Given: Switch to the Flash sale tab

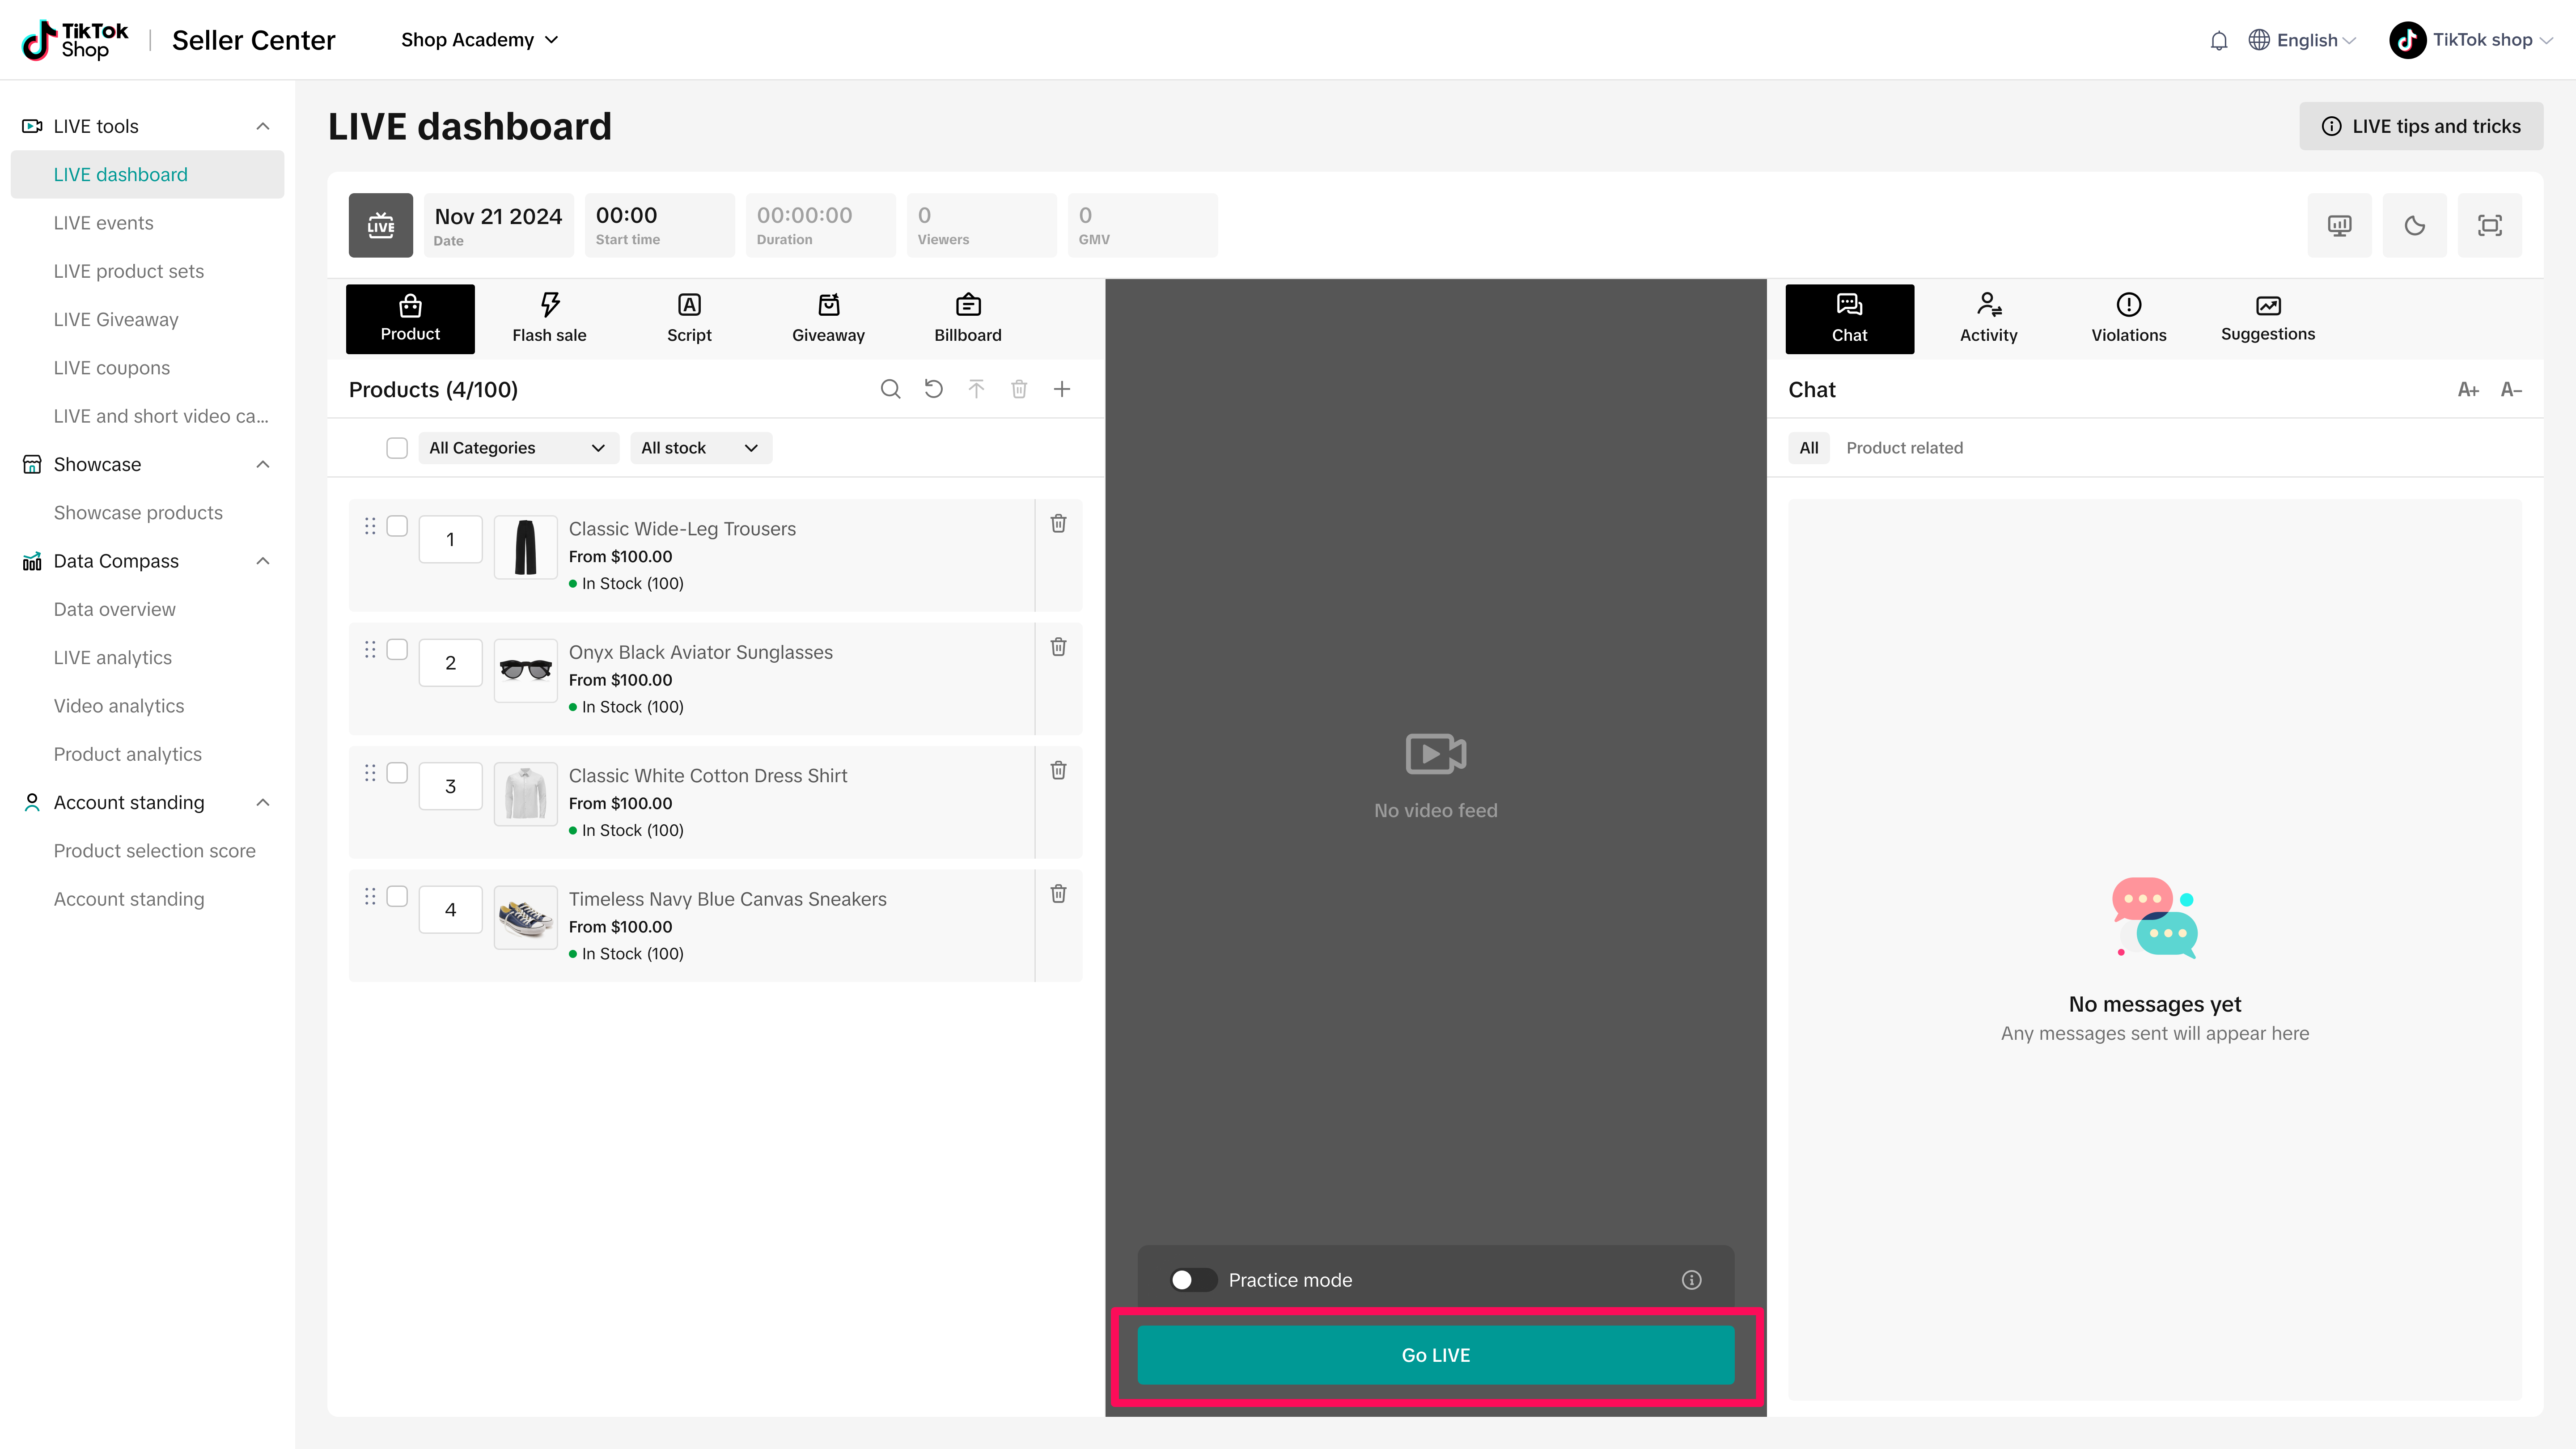Looking at the screenshot, I should pos(549,319).
